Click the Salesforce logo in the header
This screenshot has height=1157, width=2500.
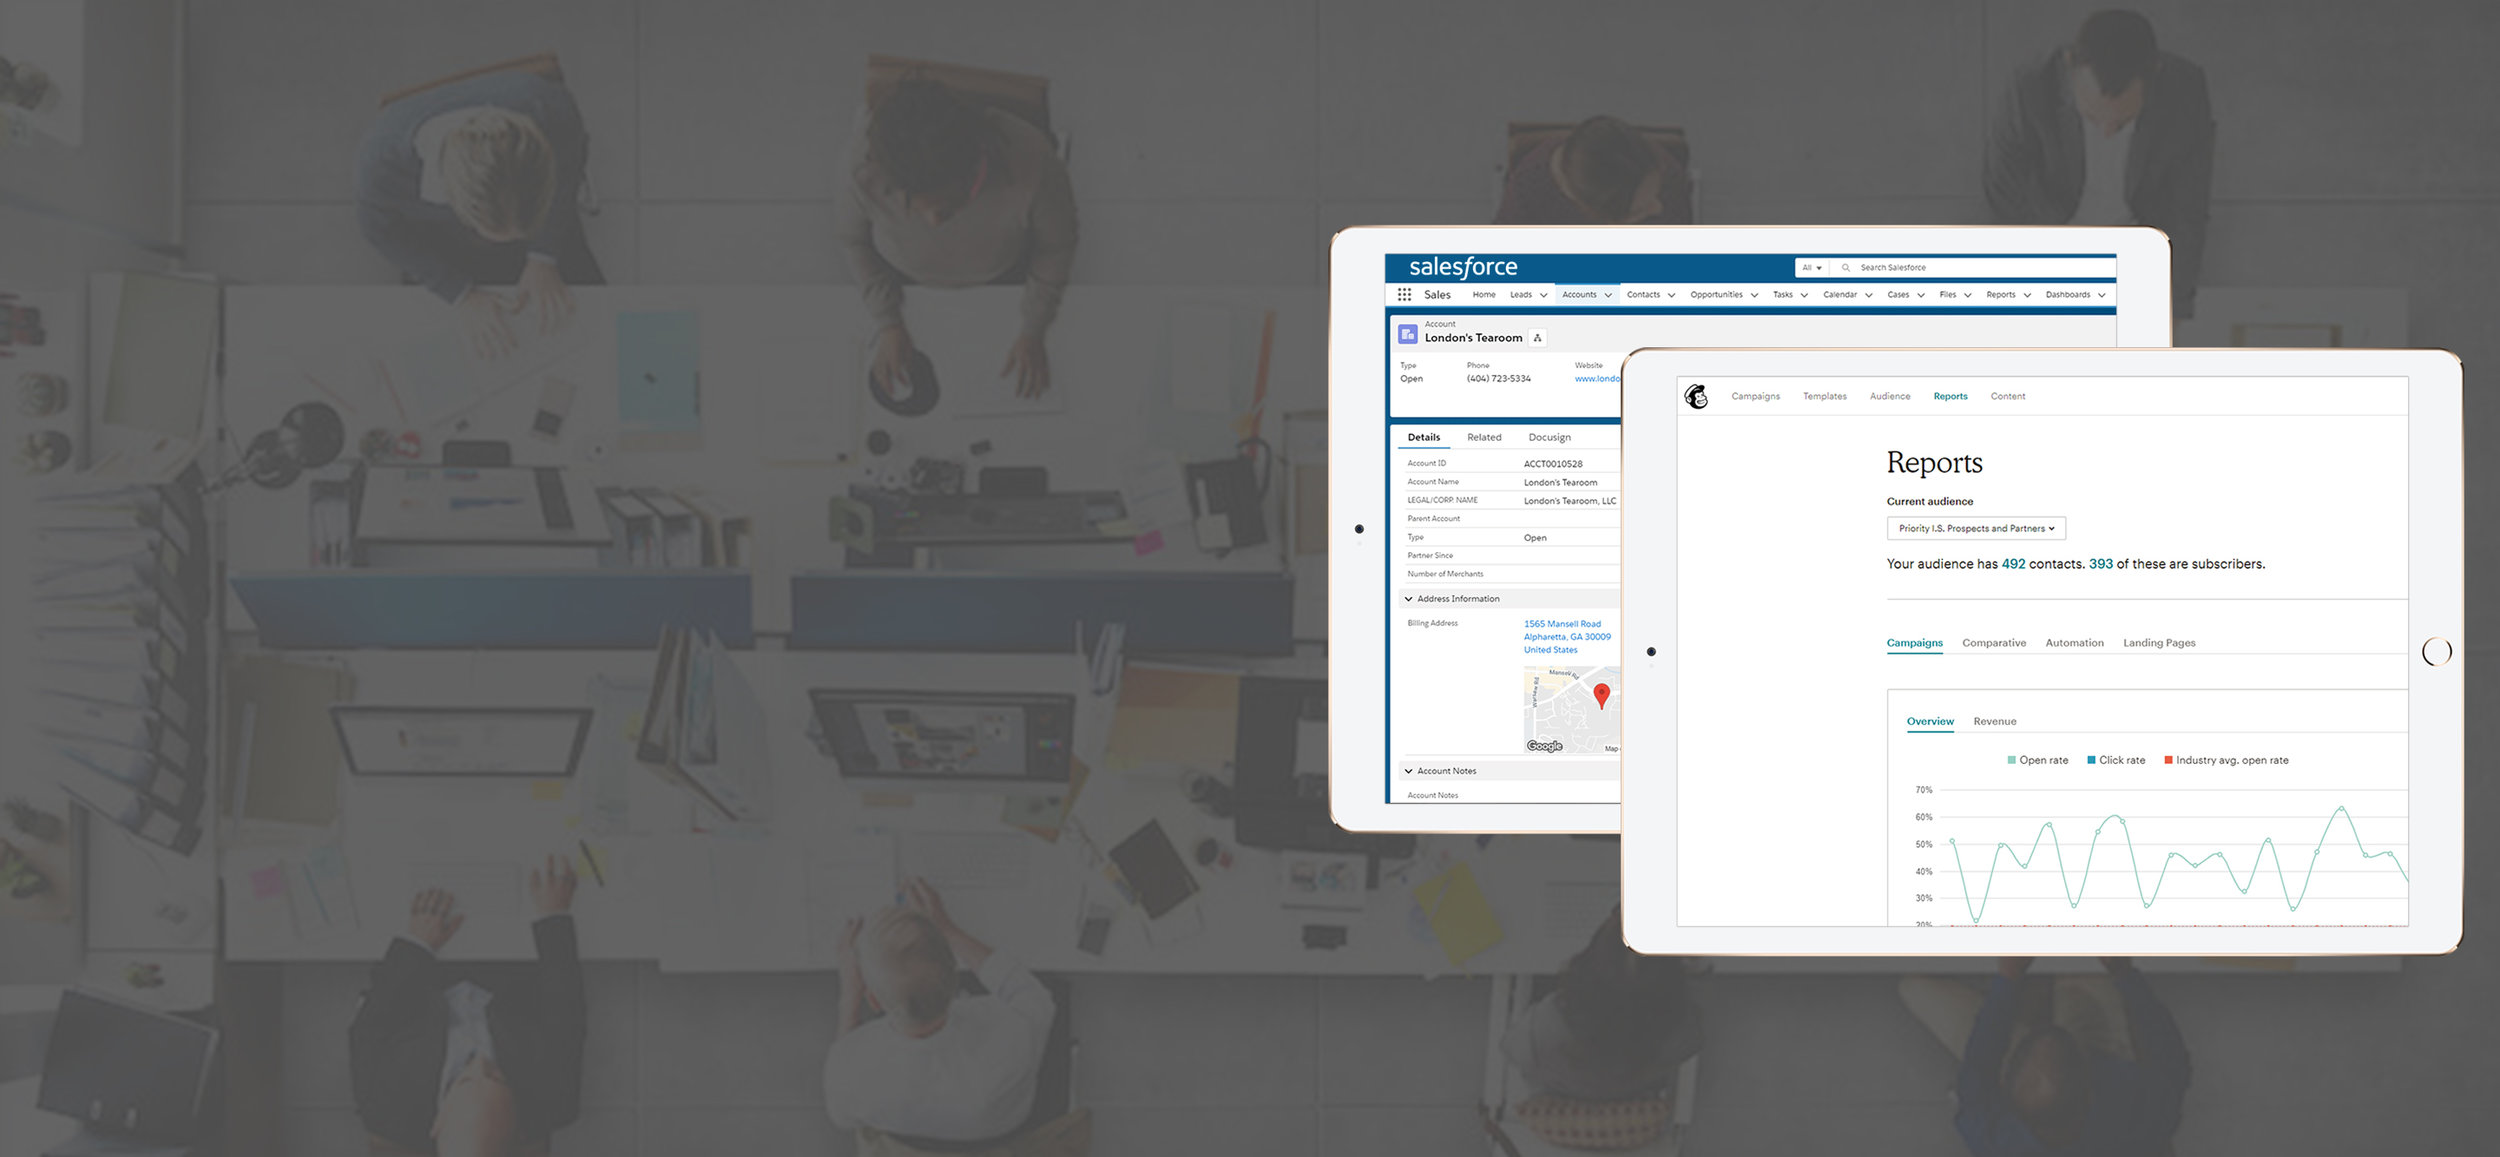pyautogui.click(x=1463, y=267)
